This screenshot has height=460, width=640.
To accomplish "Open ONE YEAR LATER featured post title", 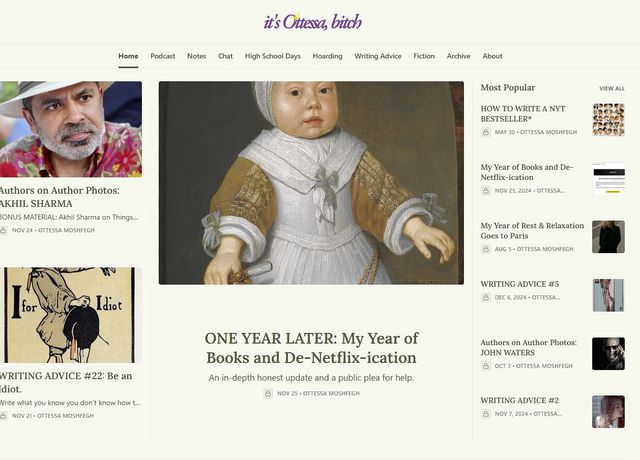I will coord(311,348).
